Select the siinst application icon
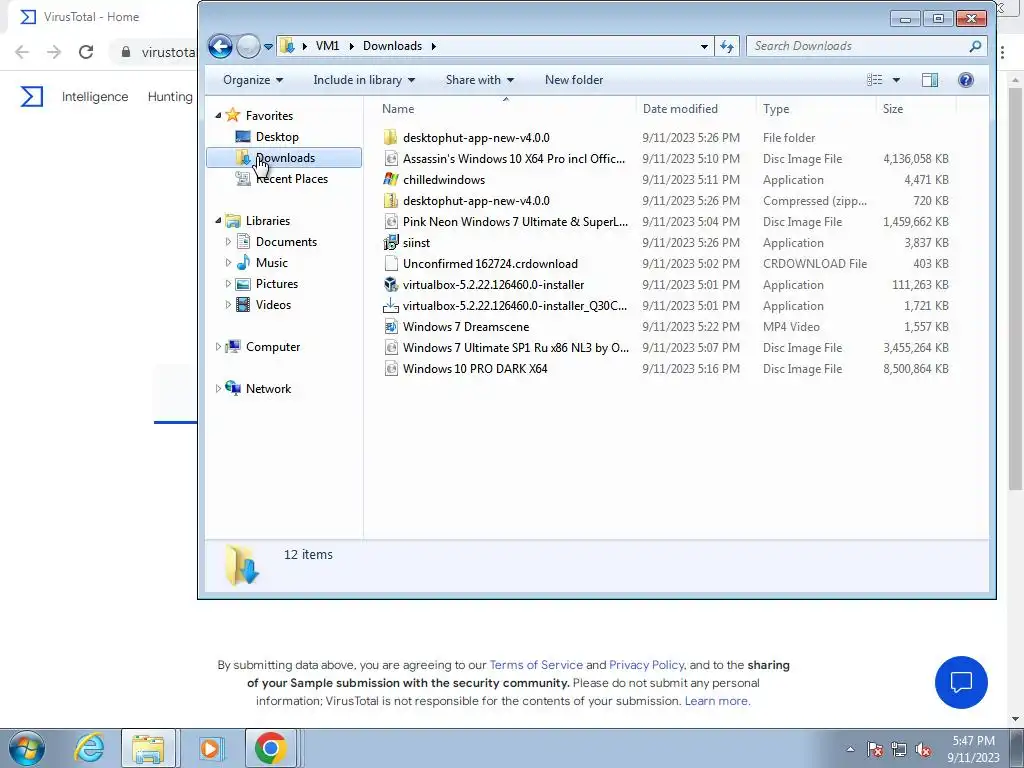This screenshot has height=768, width=1024. point(391,243)
